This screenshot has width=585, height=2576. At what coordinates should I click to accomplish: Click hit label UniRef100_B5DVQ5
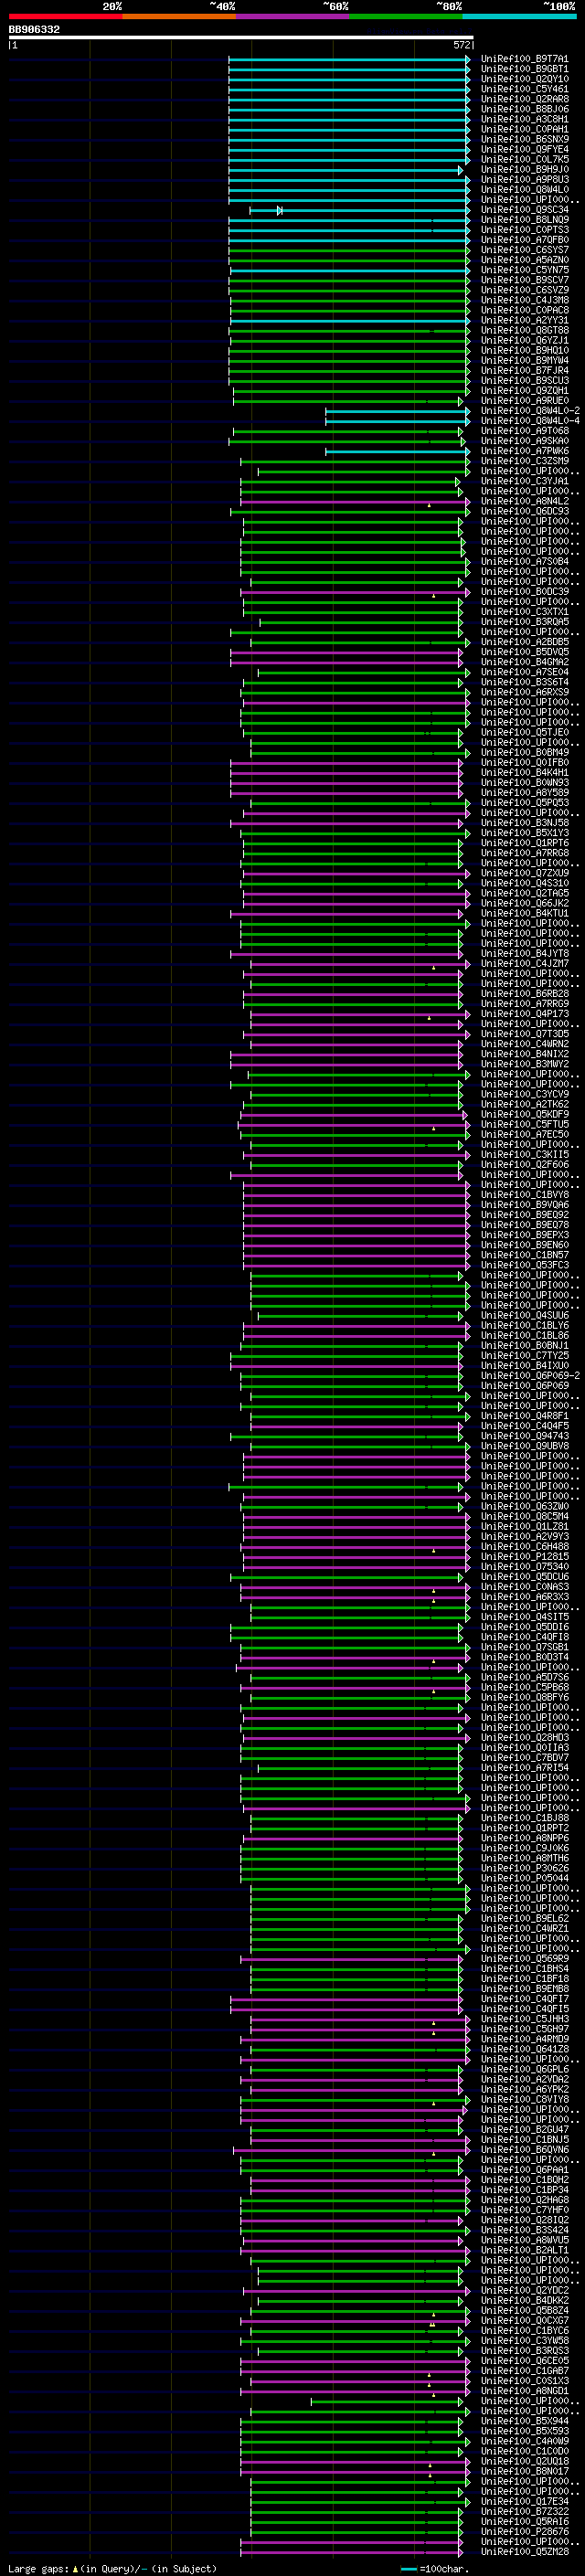(524, 652)
